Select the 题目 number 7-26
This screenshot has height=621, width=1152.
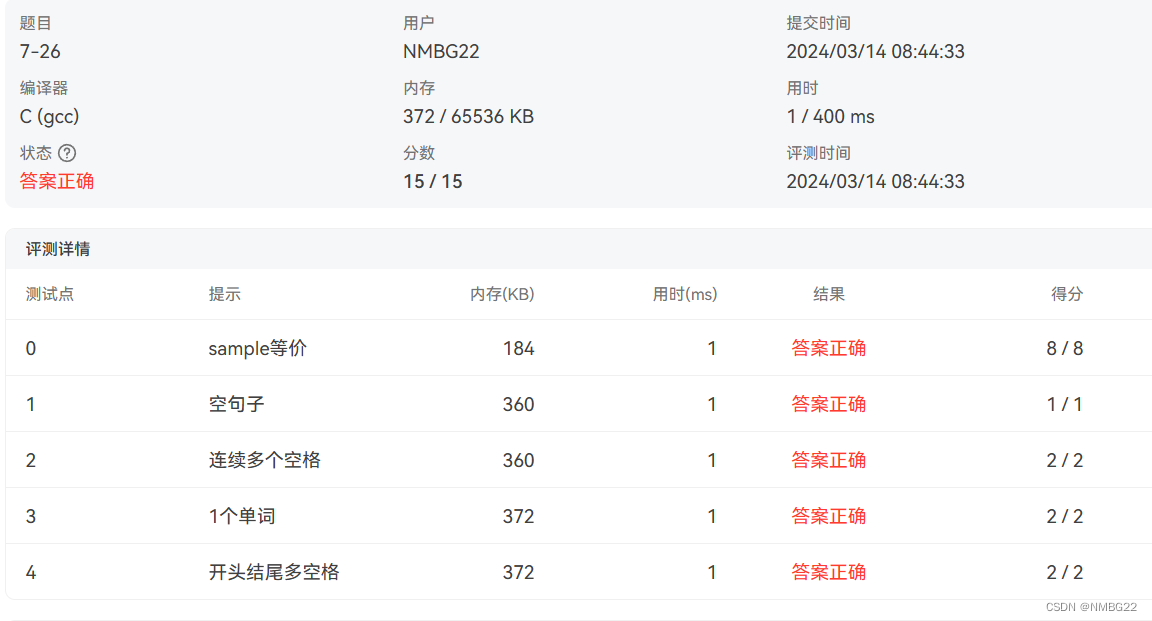coord(39,51)
